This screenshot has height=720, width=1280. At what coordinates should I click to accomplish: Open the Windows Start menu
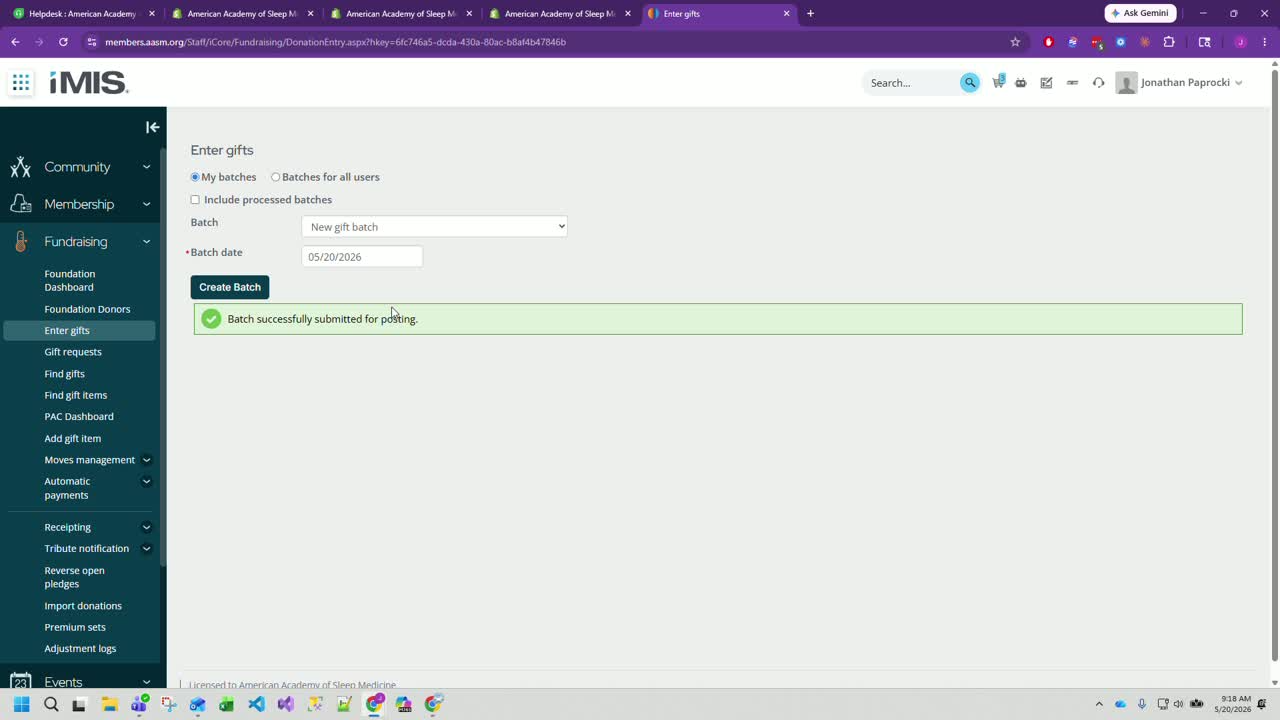21,704
